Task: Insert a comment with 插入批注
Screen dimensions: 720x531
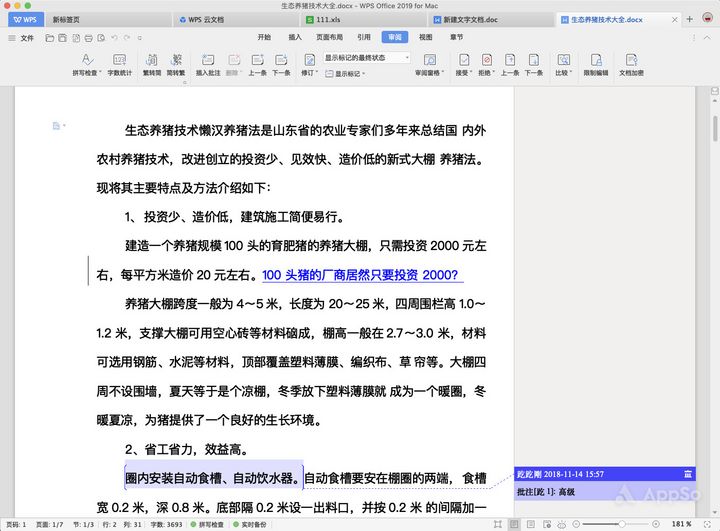Action: (x=208, y=60)
